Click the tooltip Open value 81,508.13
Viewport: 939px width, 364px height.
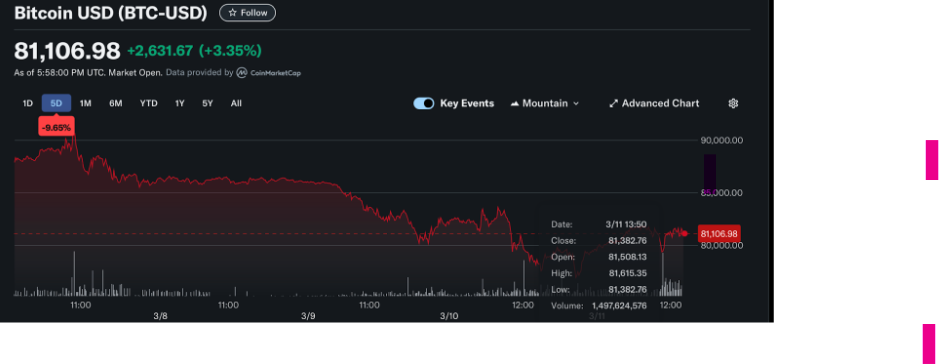click(x=627, y=257)
